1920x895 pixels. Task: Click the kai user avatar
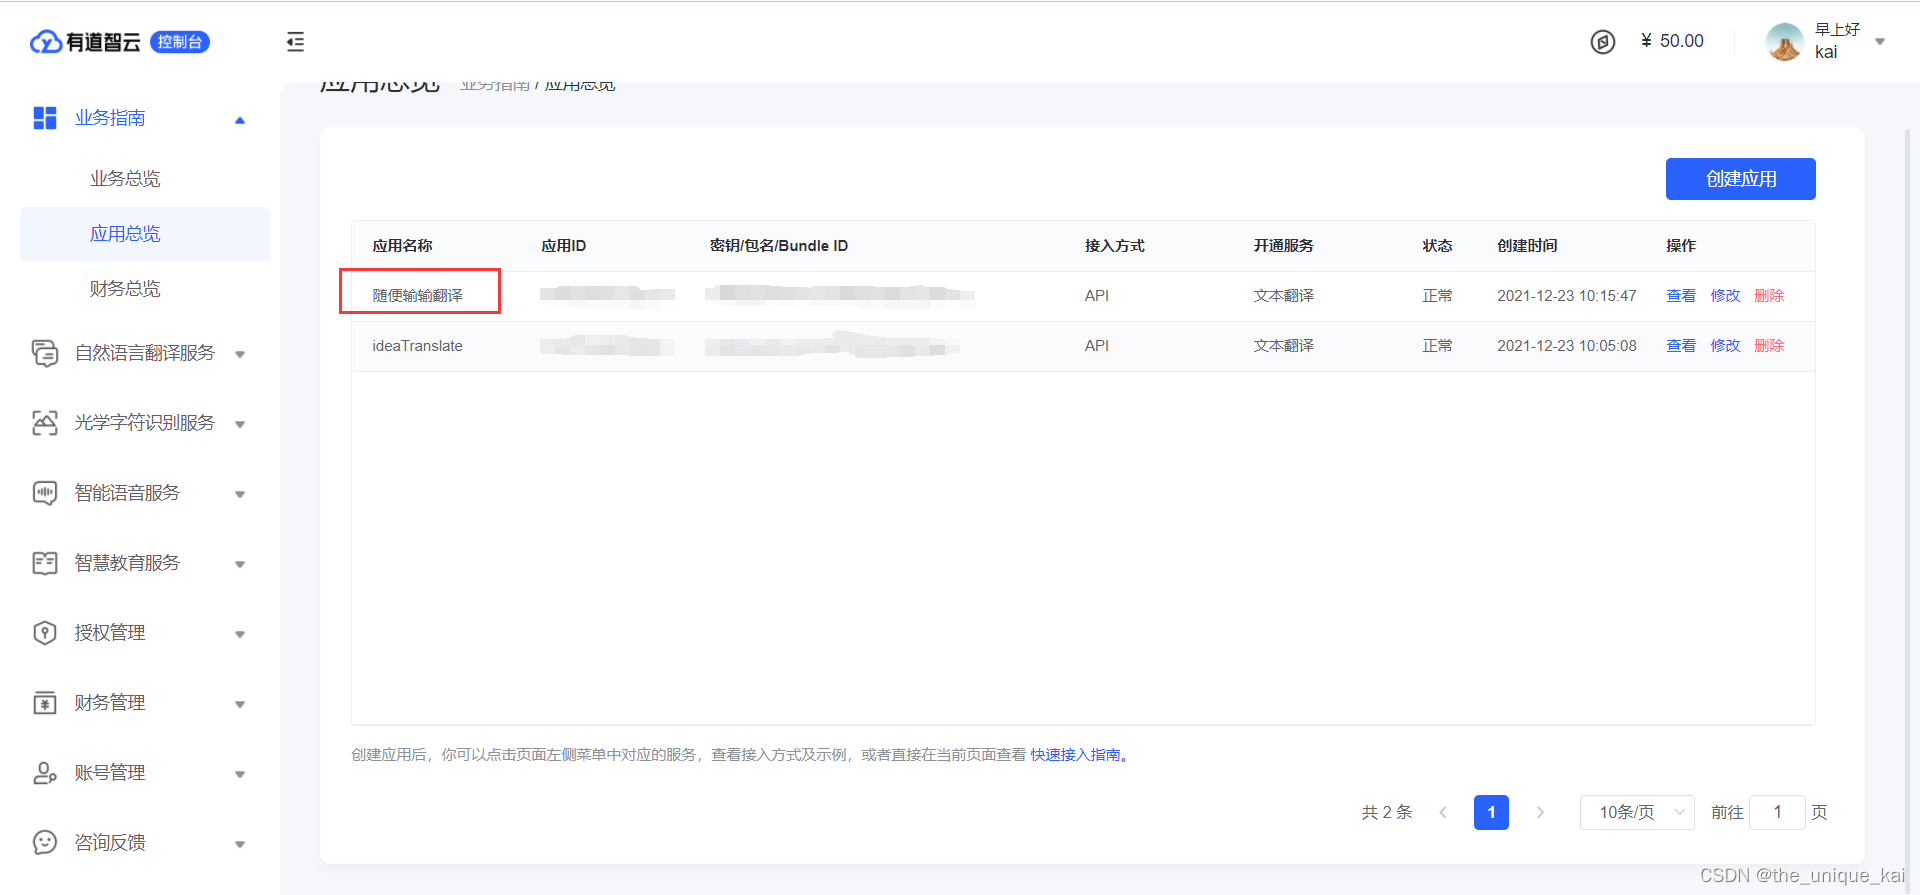[x=1784, y=42]
